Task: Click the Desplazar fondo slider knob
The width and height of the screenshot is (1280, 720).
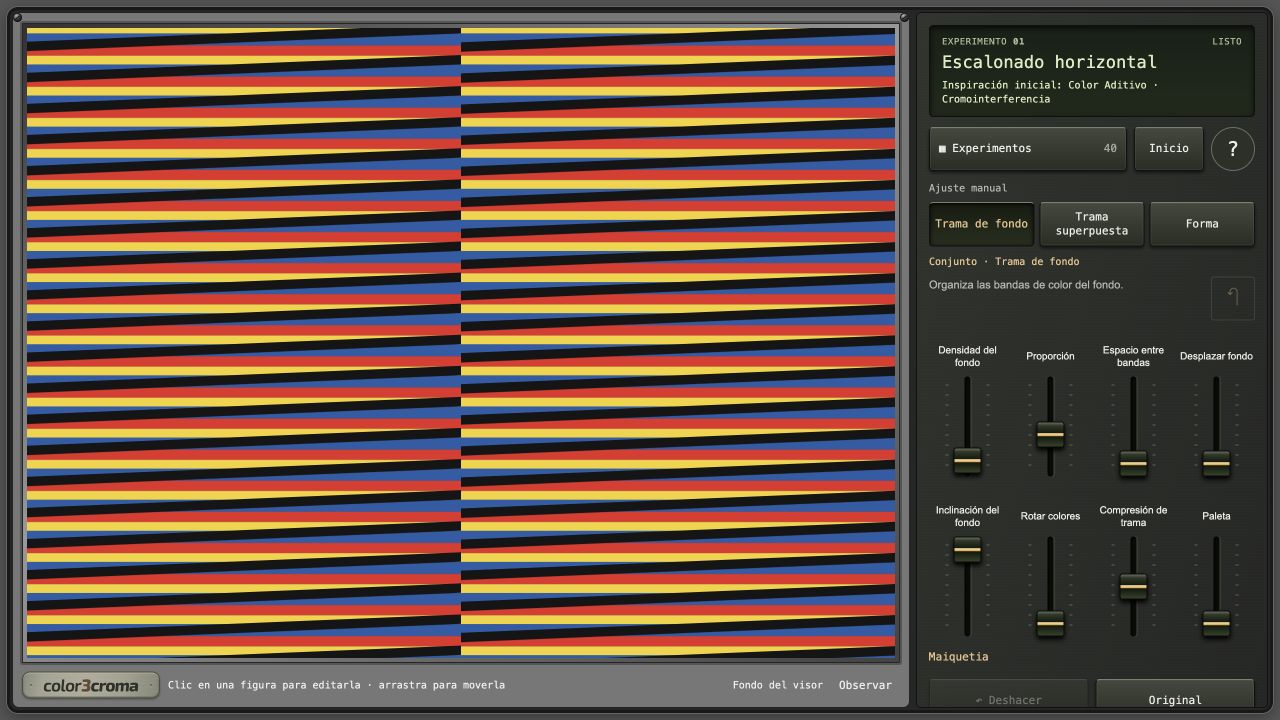Action: [1216, 464]
